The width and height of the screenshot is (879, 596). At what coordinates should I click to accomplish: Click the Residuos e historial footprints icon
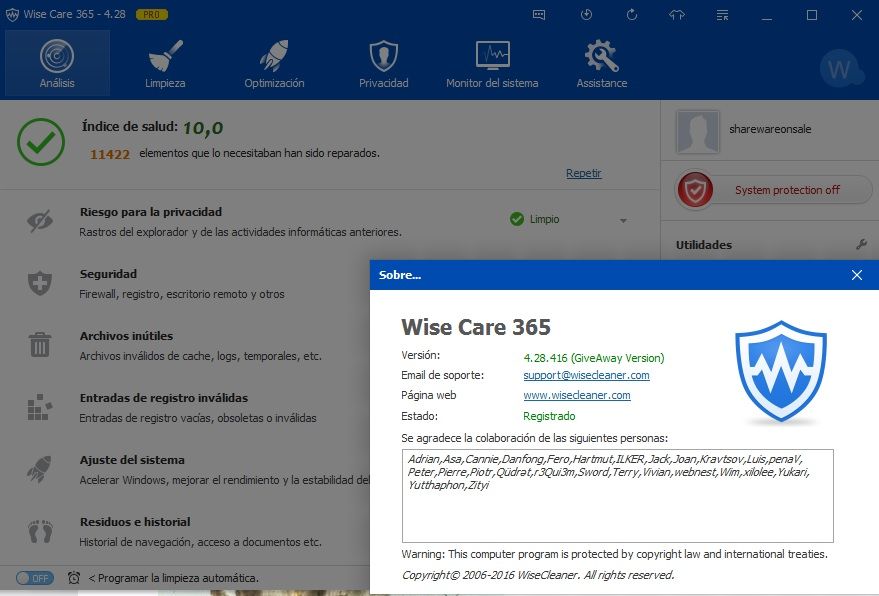(40, 531)
